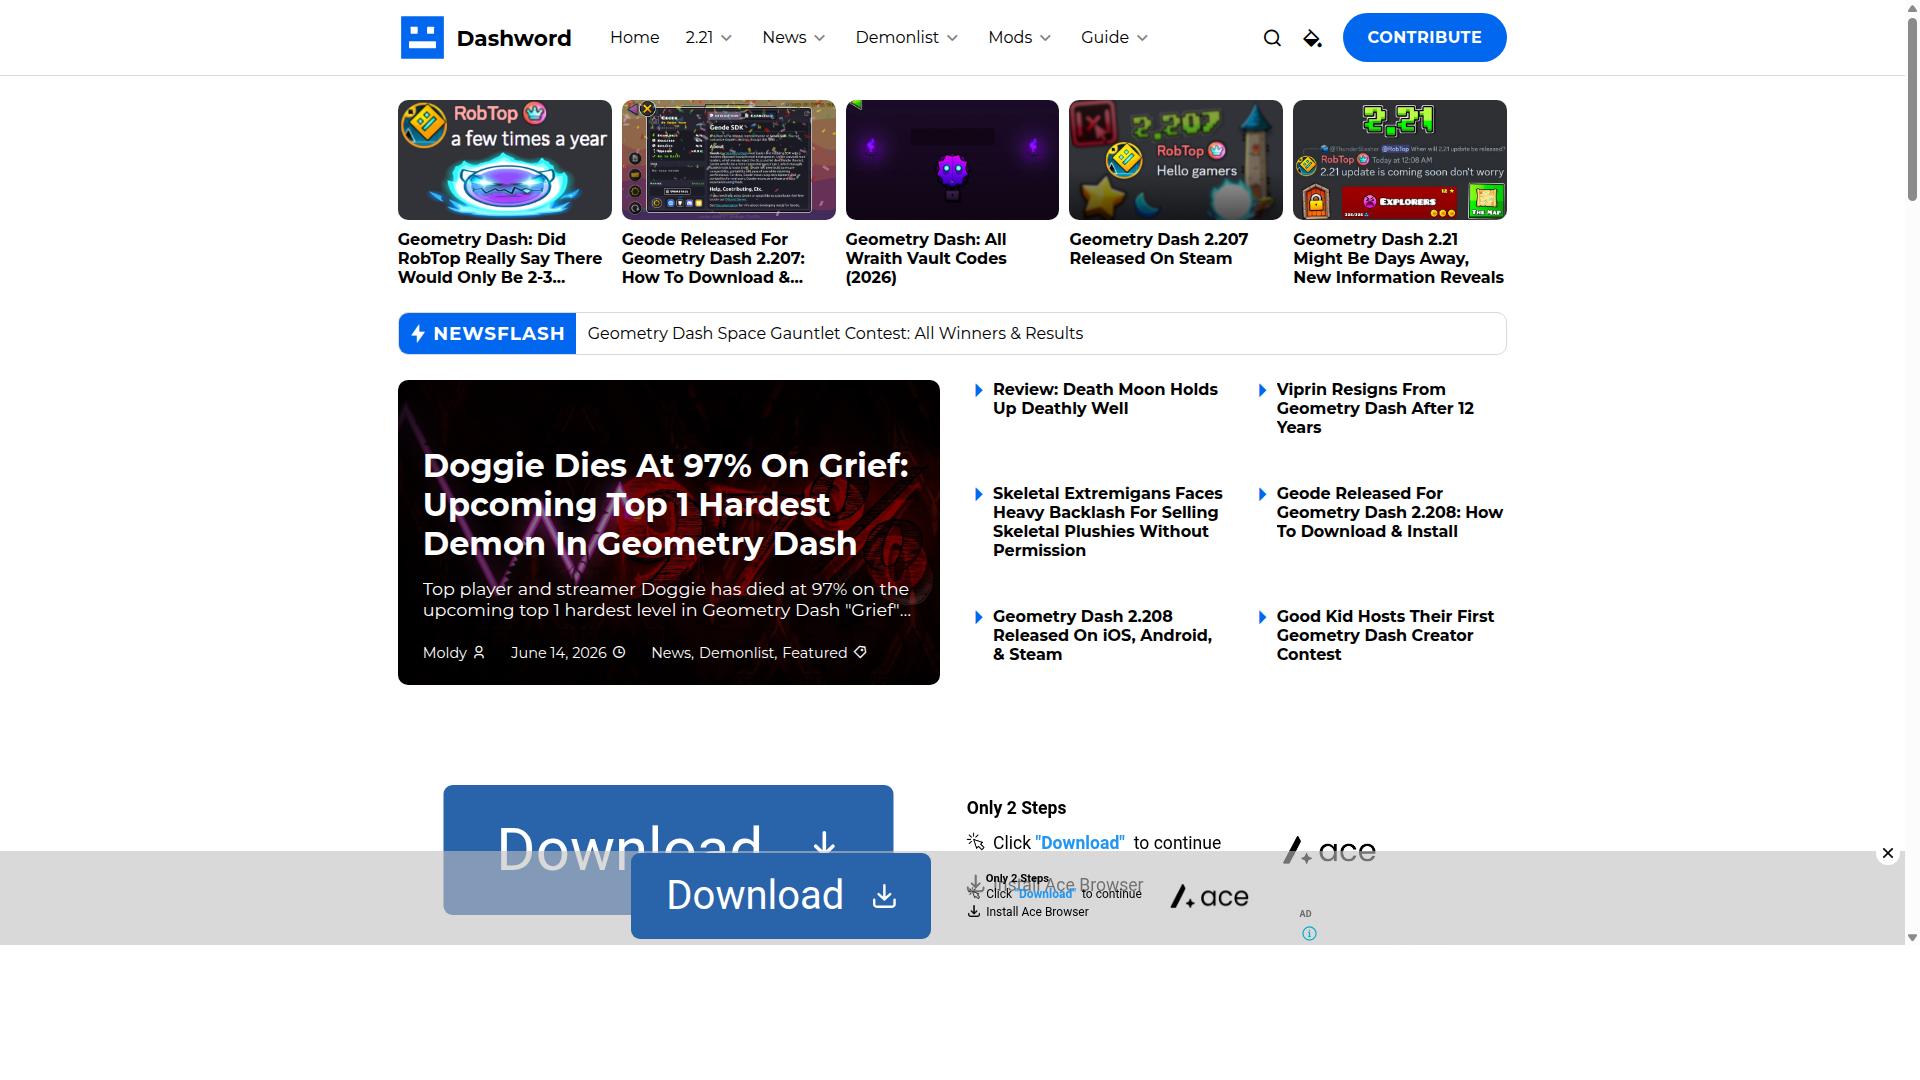
Task: Click the June 14, 2026 date
Action: point(558,653)
